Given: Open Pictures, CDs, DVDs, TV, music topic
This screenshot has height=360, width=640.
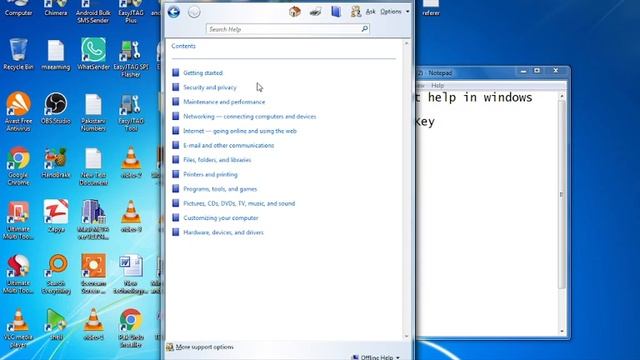Looking at the screenshot, I should point(239,203).
